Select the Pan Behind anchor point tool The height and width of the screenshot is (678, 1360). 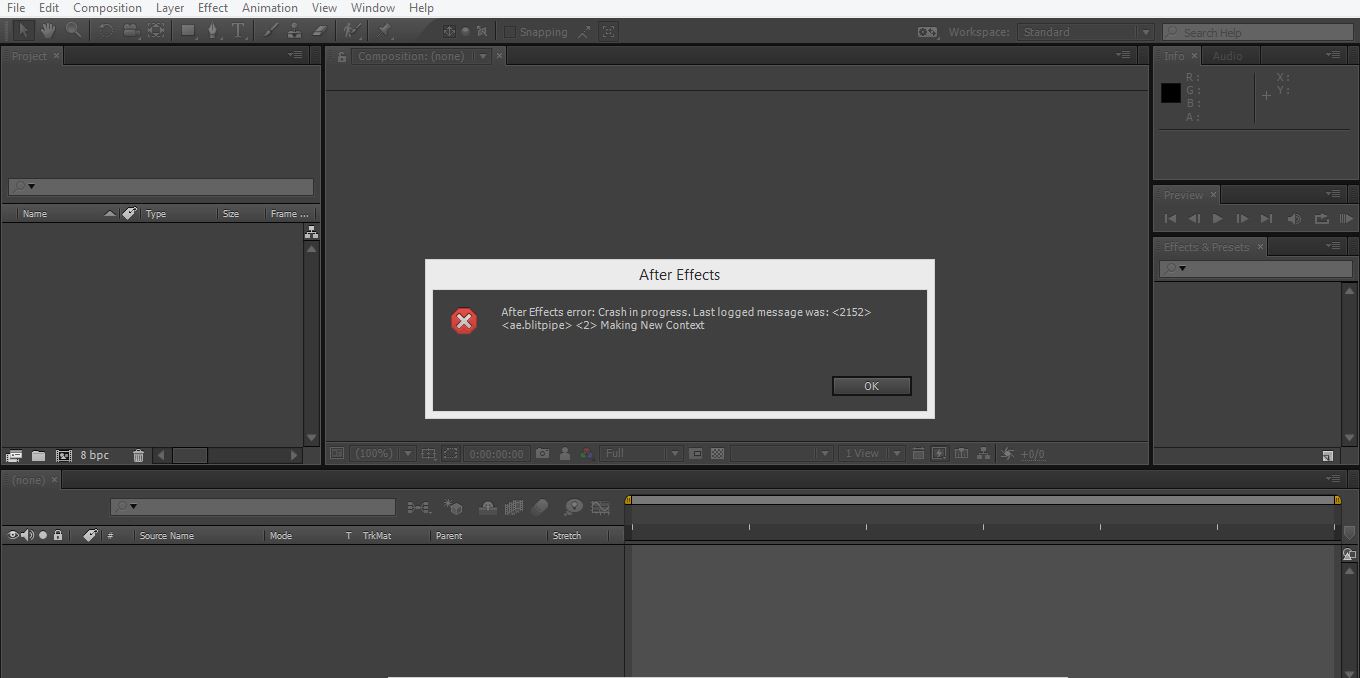(x=156, y=31)
